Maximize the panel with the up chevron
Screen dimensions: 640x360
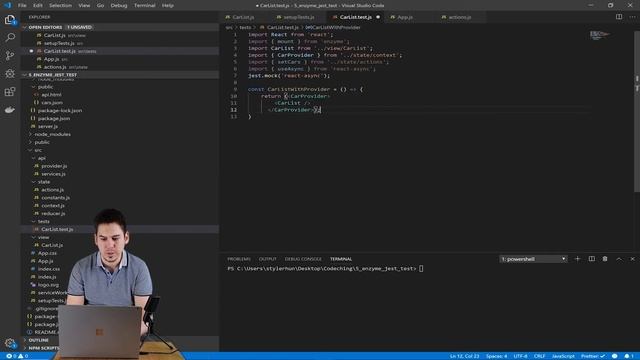tap(619, 259)
